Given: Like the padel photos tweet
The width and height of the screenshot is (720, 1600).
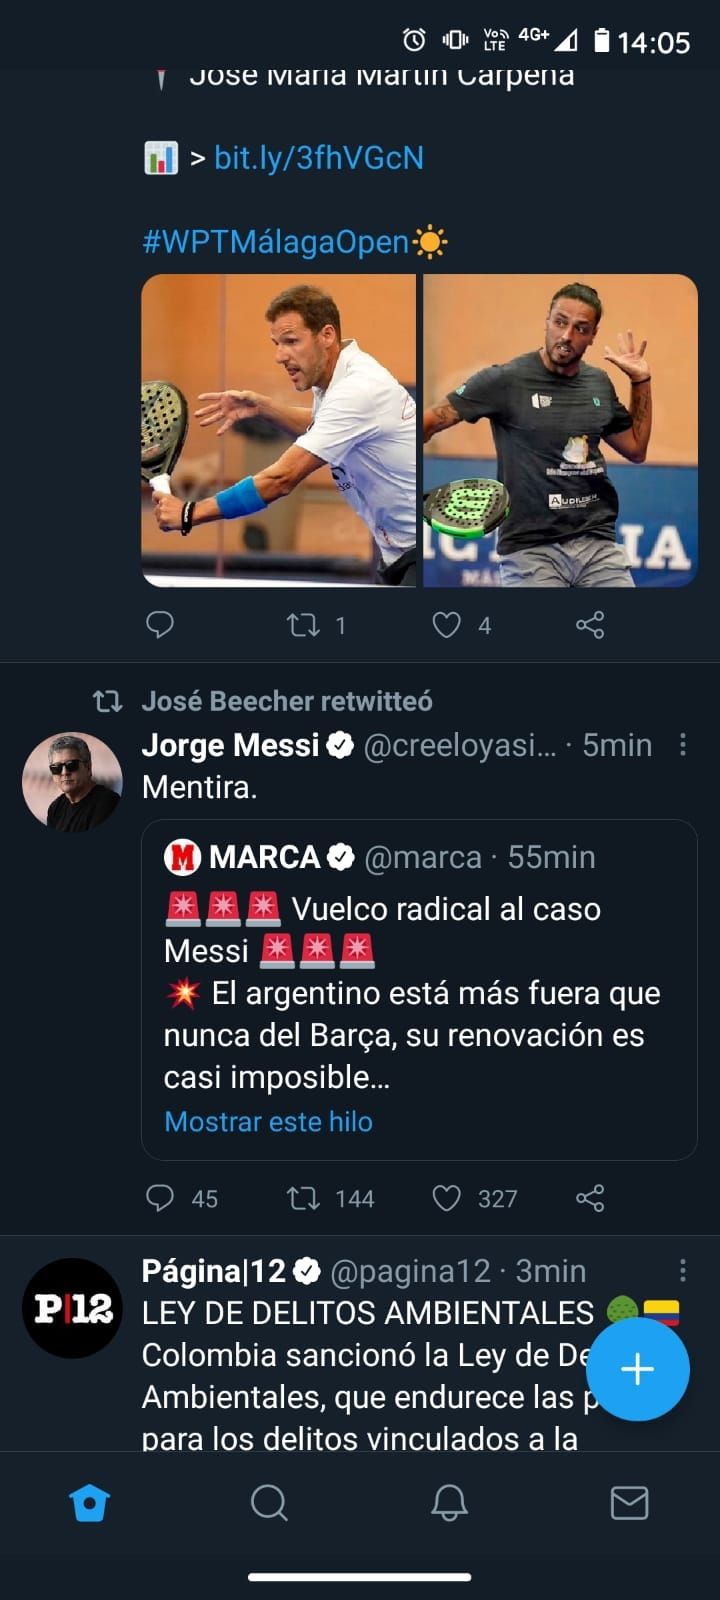Looking at the screenshot, I should [446, 625].
